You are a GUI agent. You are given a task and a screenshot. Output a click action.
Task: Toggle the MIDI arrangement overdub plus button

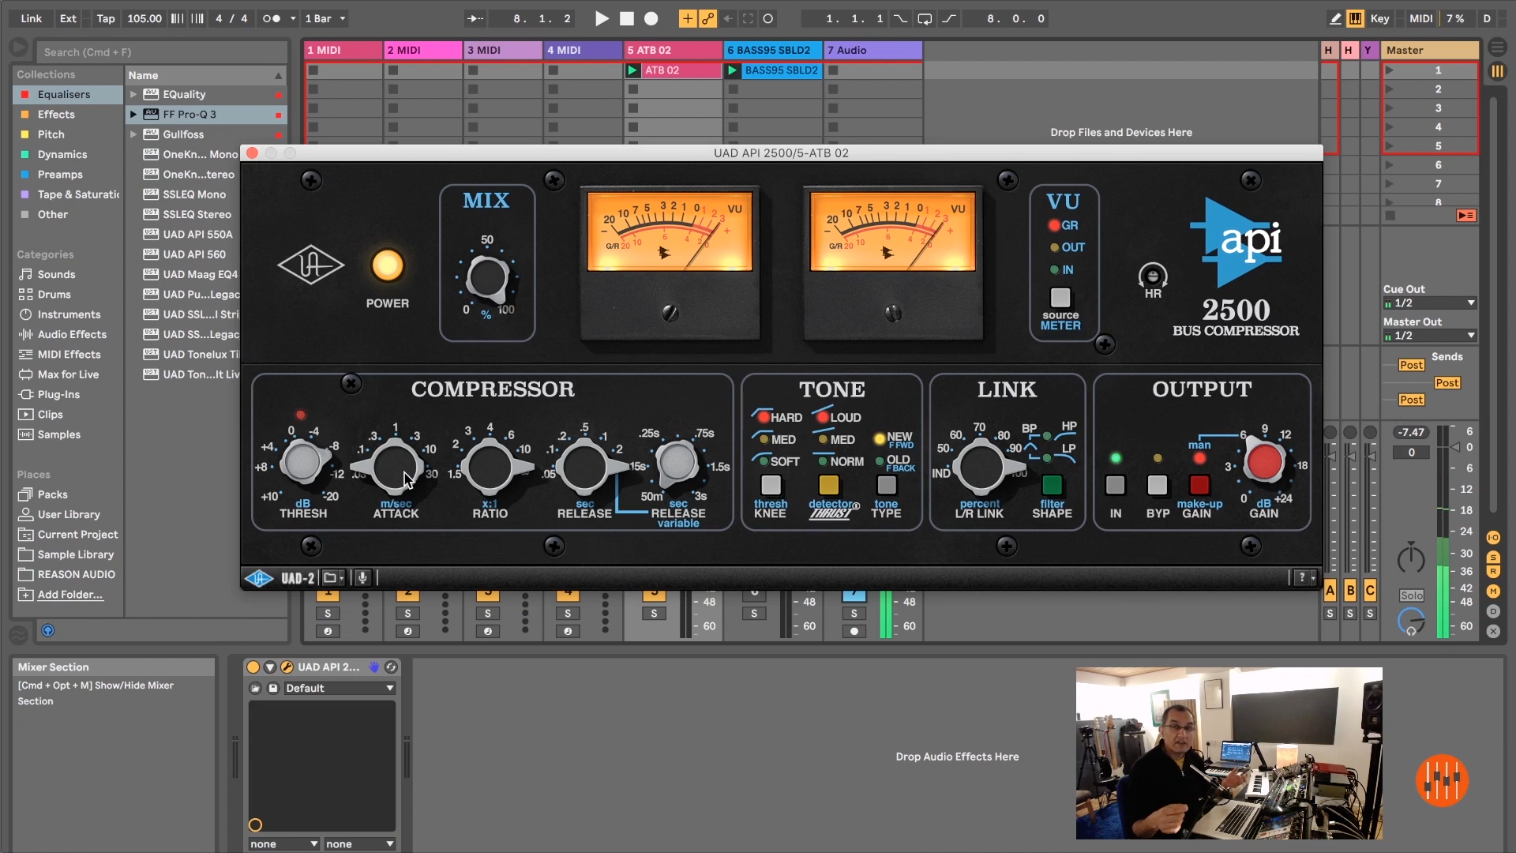[687, 18]
